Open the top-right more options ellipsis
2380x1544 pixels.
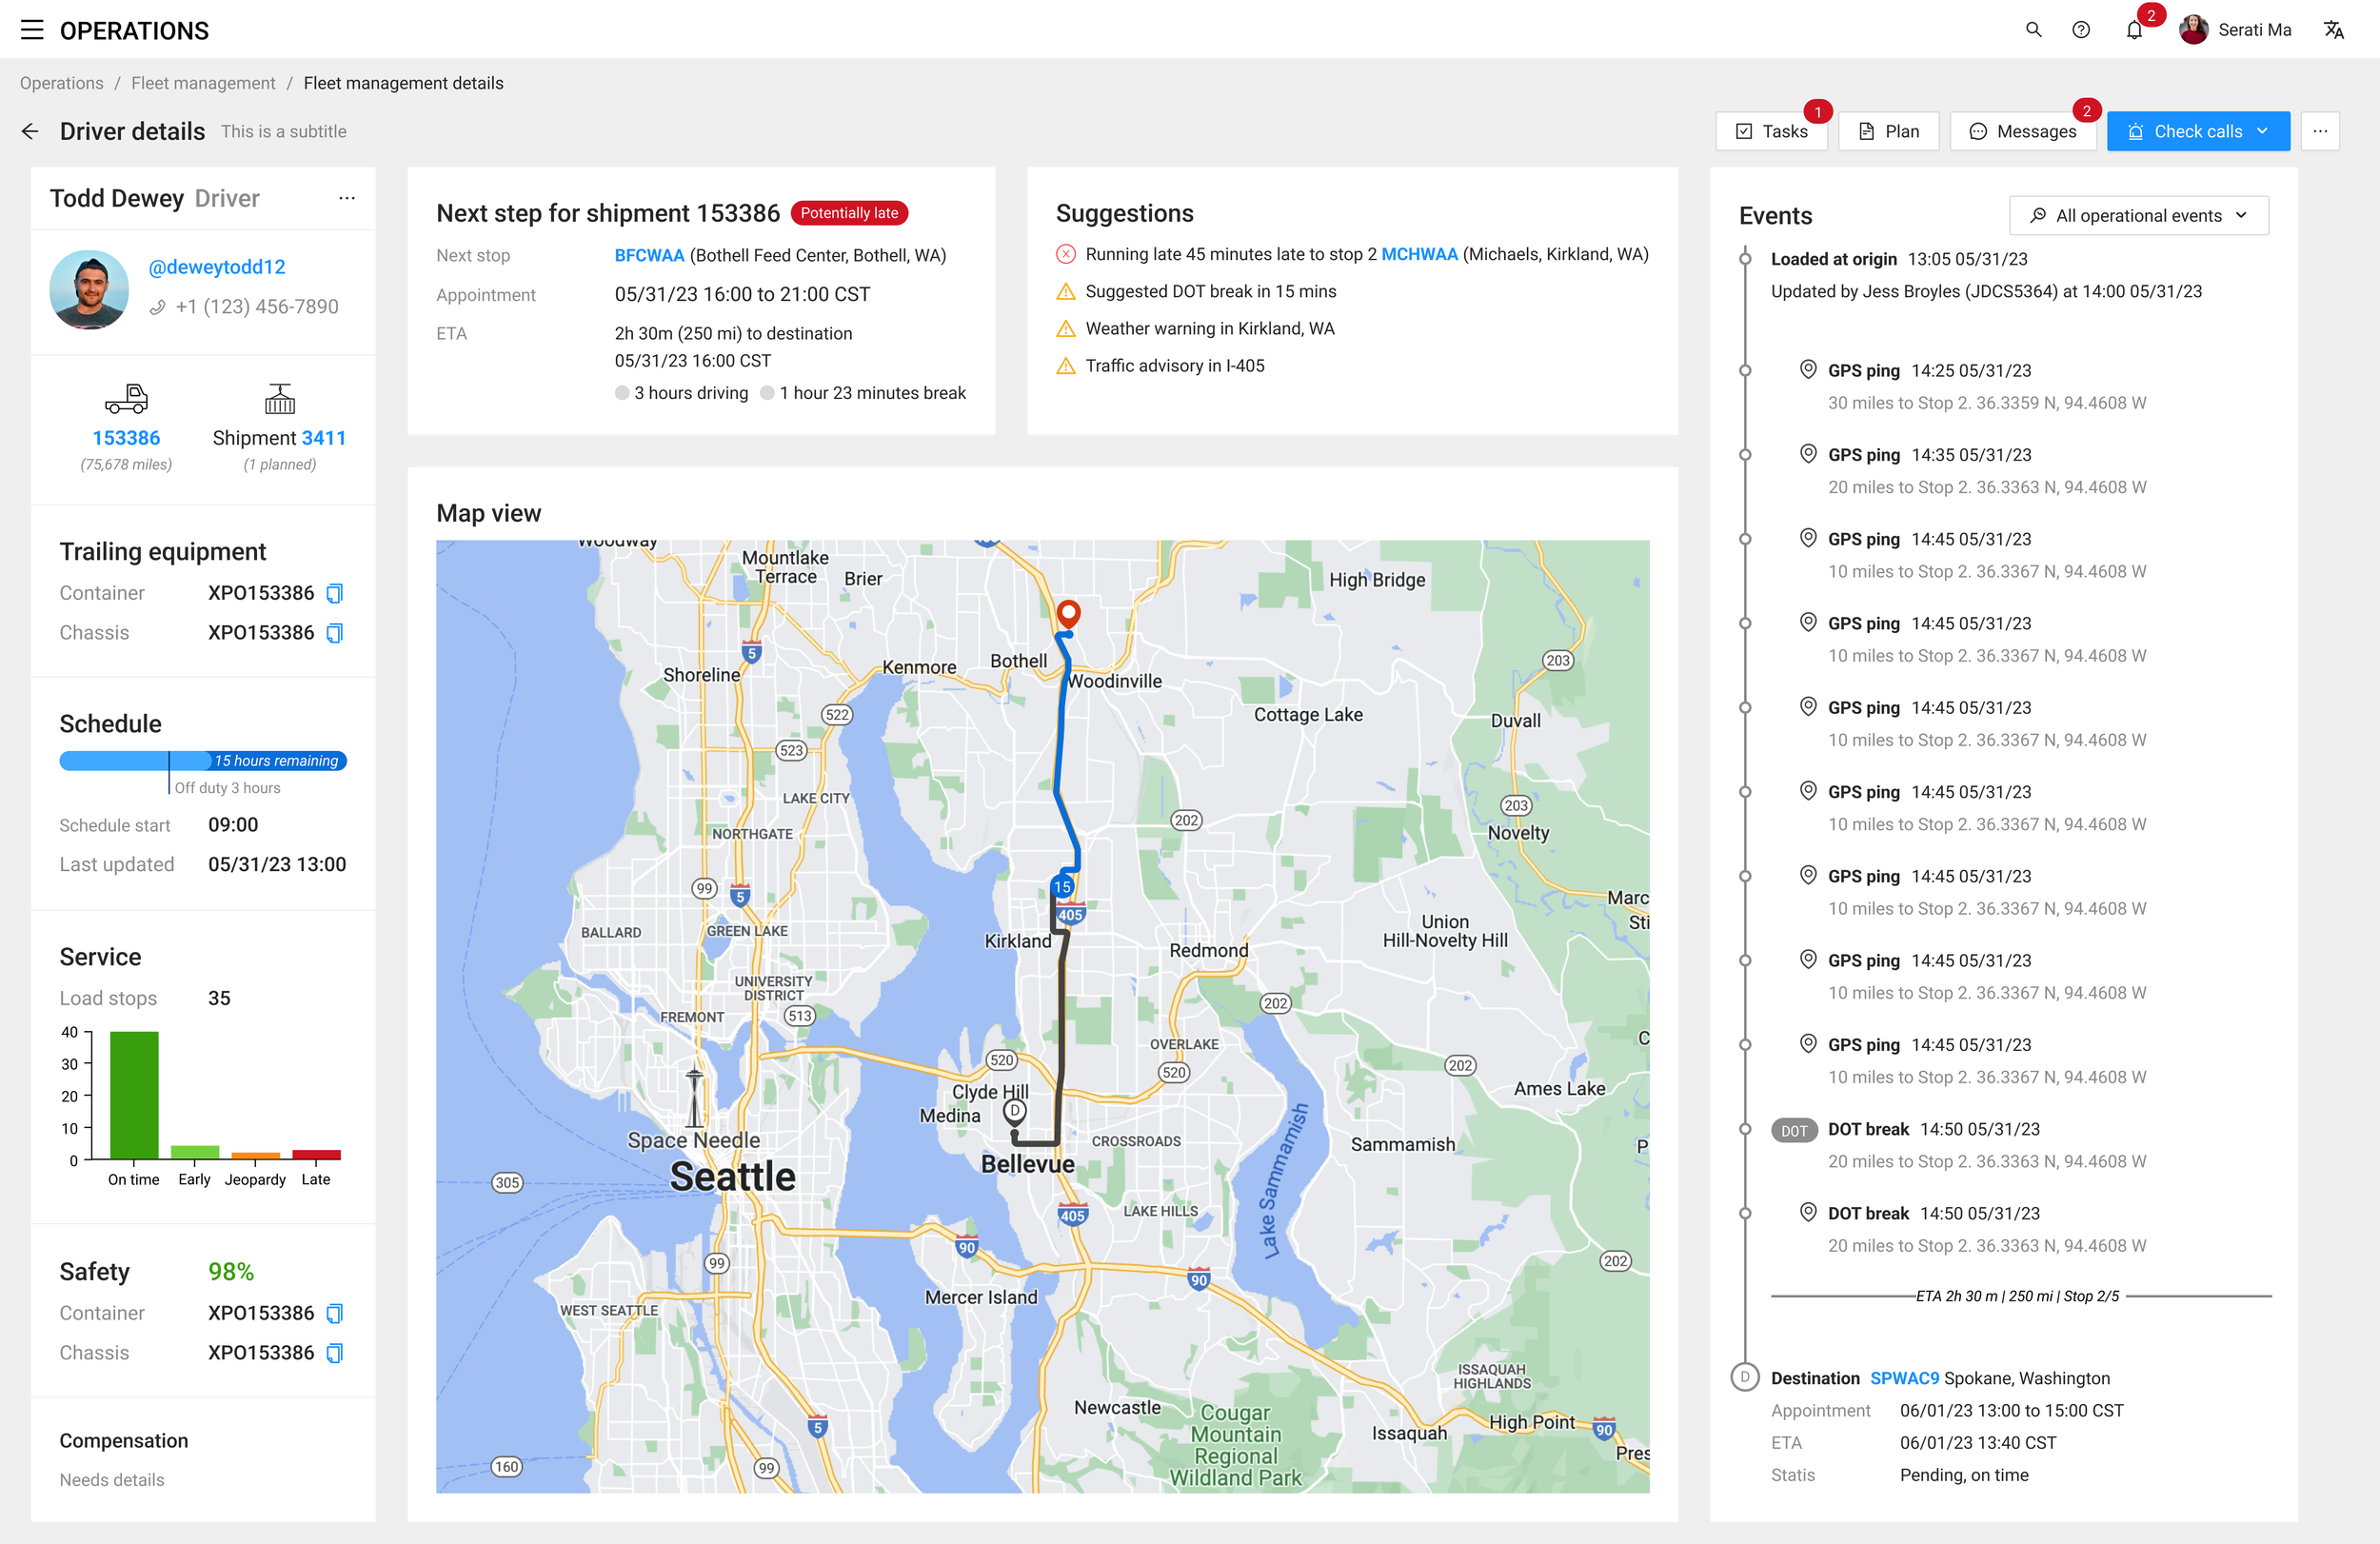pyautogui.click(x=2320, y=131)
